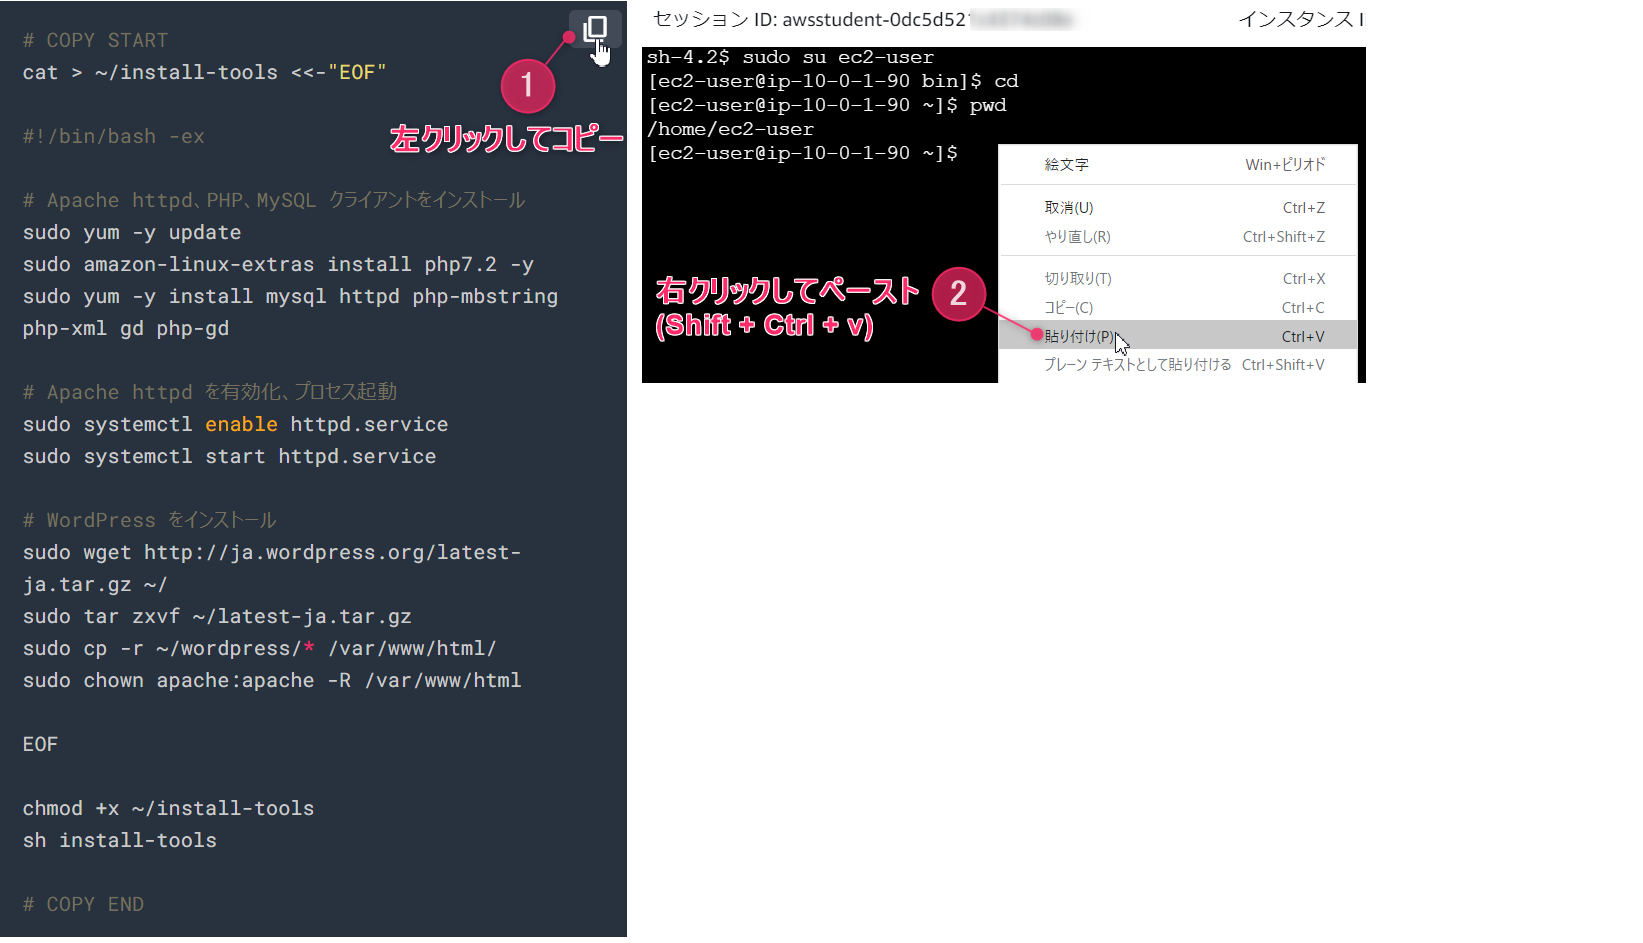
Task: Click the orange 'enable' keyword in the code
Action: tap(241, 424)
